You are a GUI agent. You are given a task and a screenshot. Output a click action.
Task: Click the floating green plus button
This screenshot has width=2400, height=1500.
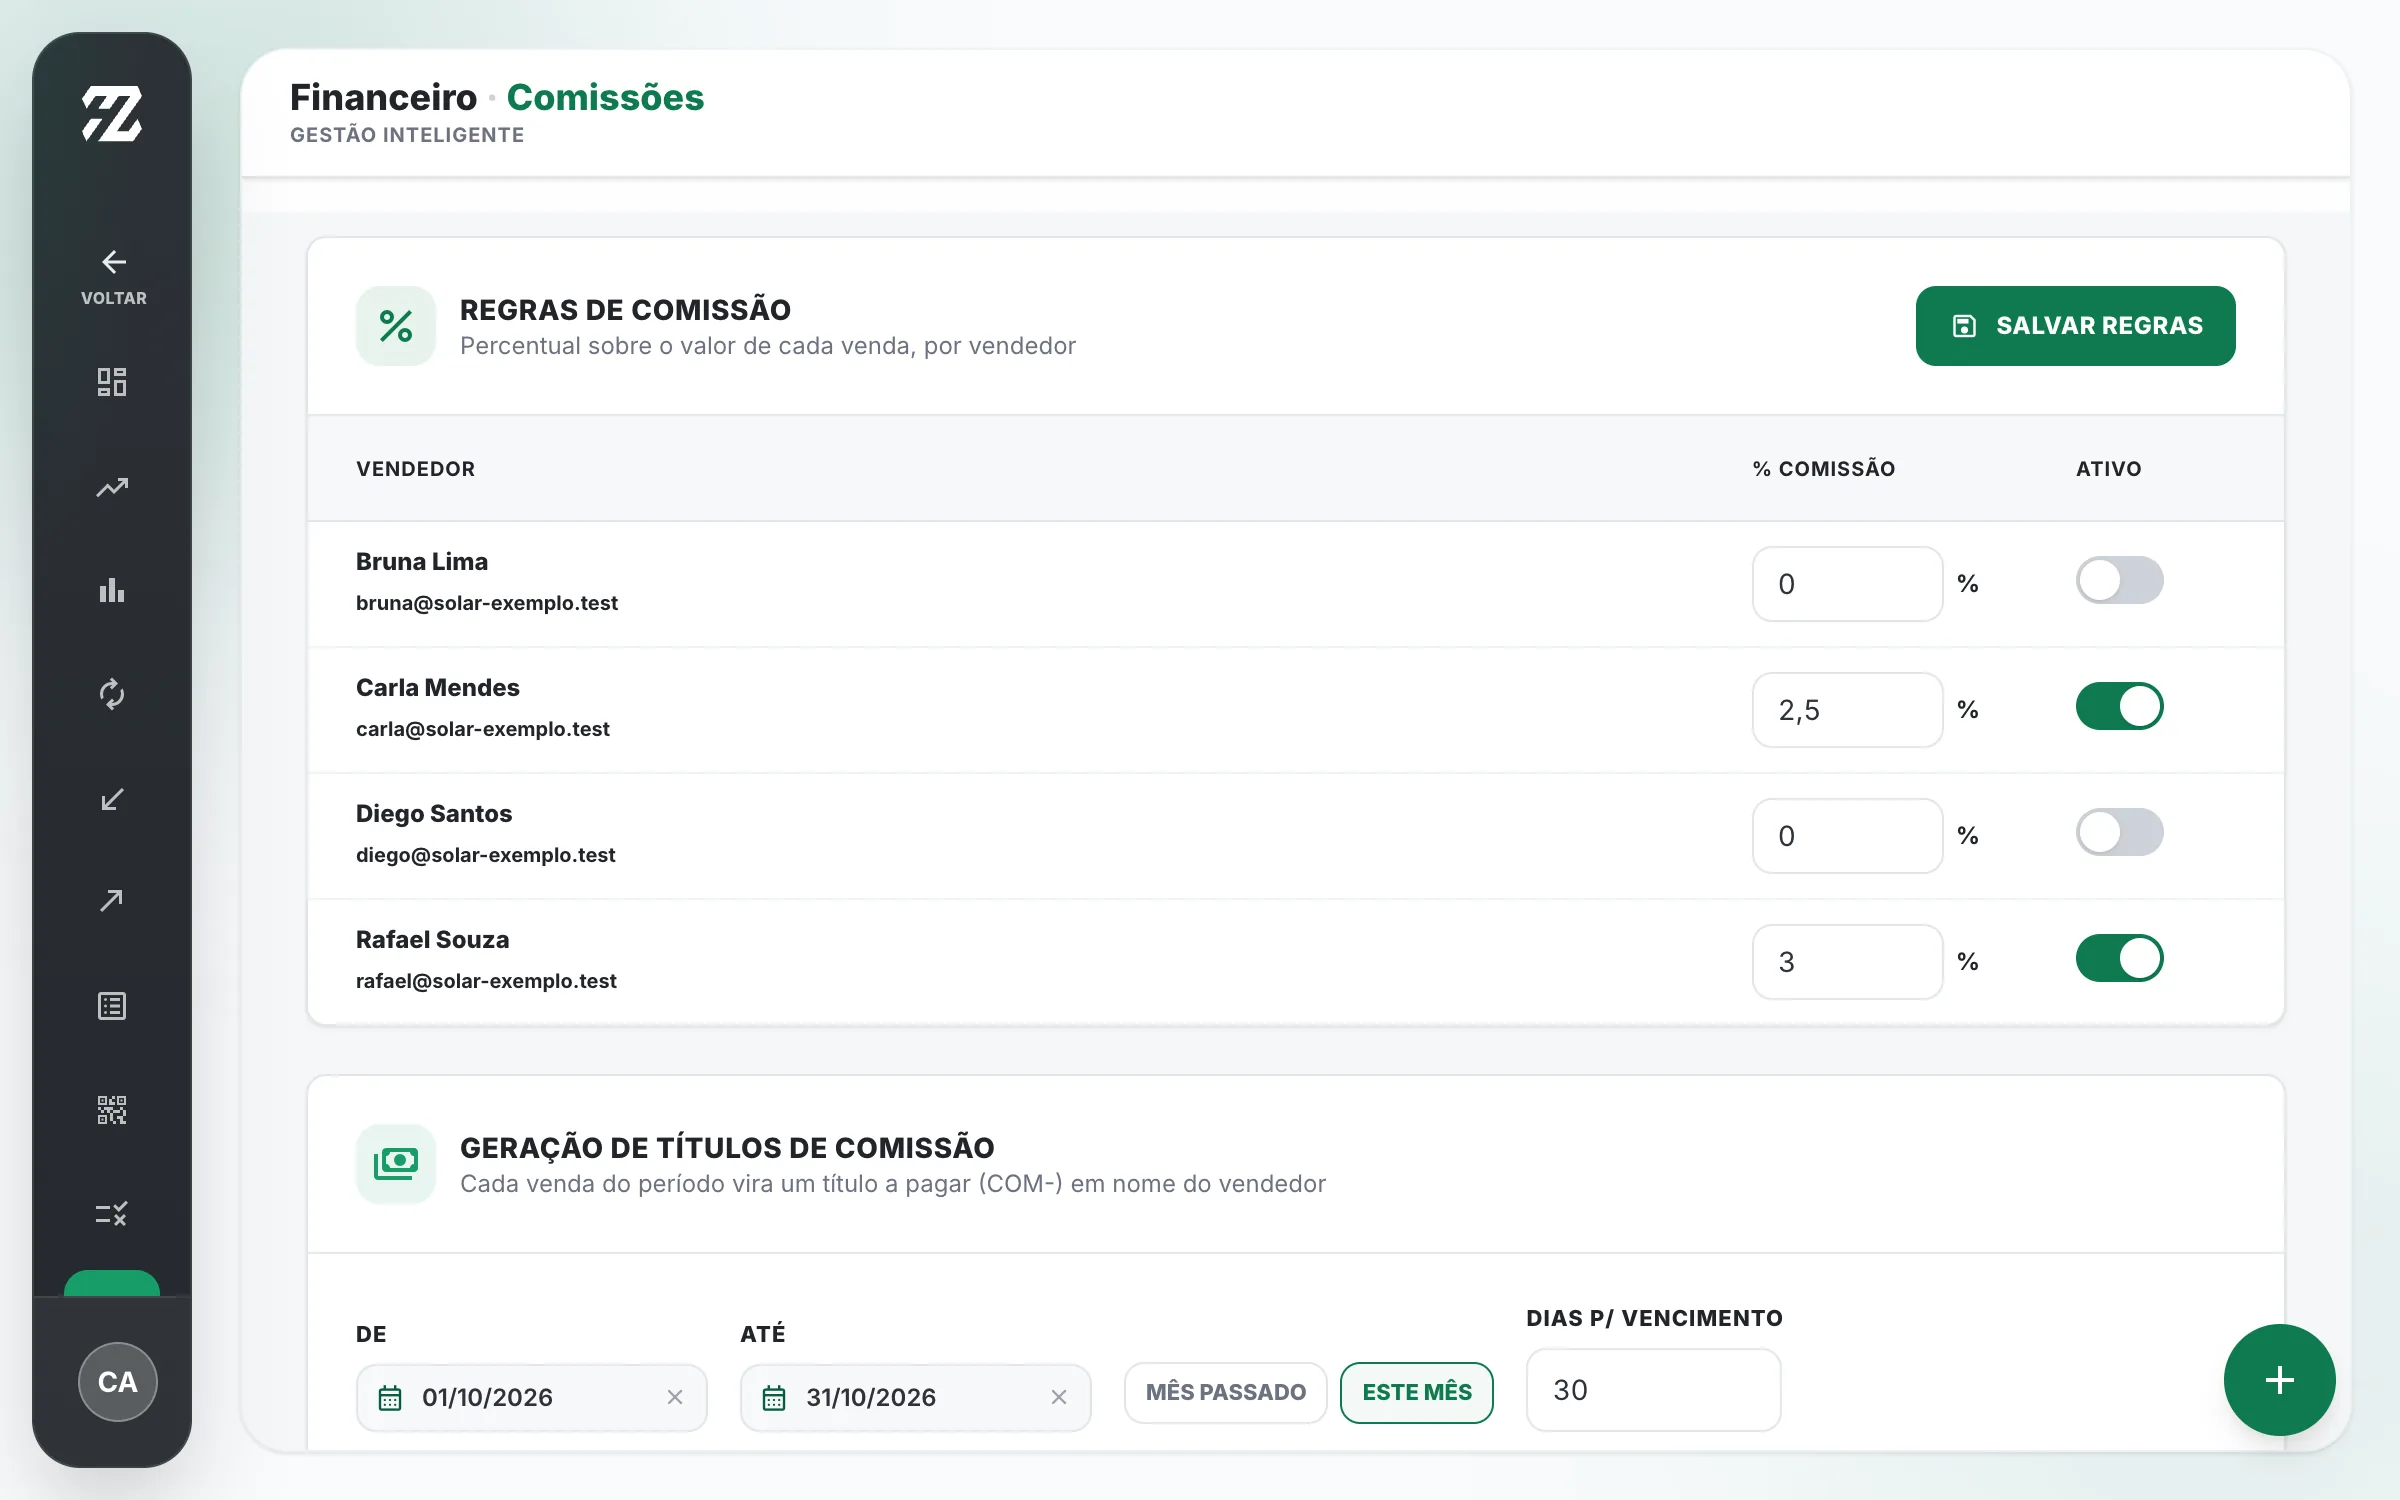[x=2279, y=1380]
